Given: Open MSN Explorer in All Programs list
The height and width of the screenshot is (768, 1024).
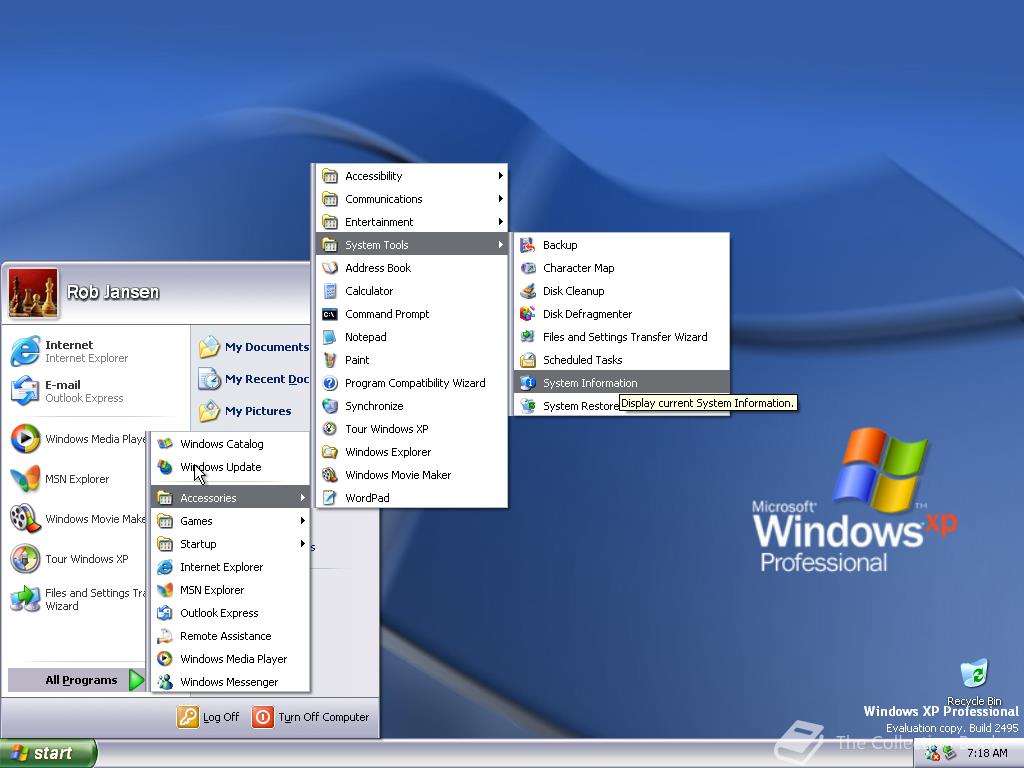Looking at the screenshot, I should 230,590.
